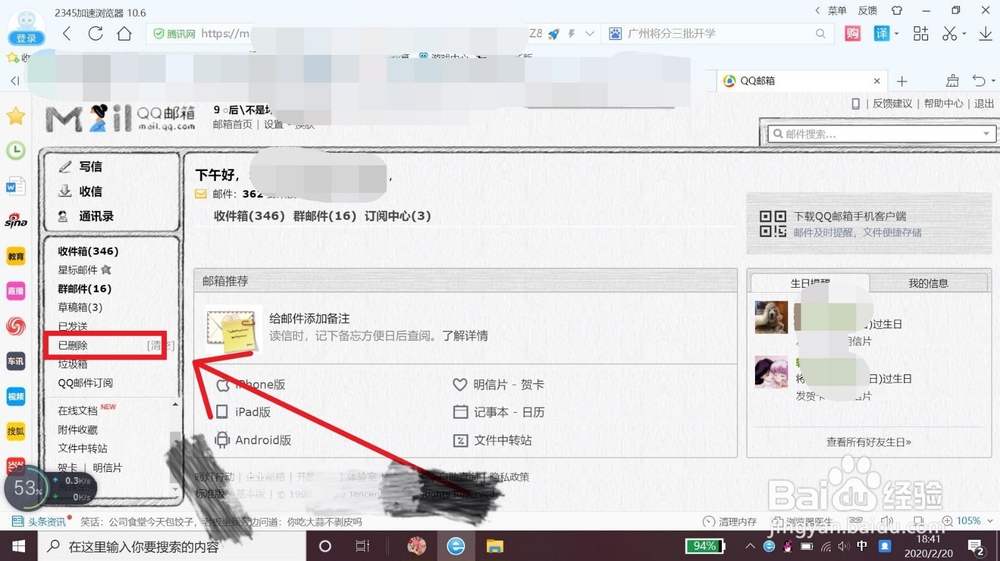Click 订阅中心(3) link
This screenshot has width=1000, height=561.
[398, 215]
